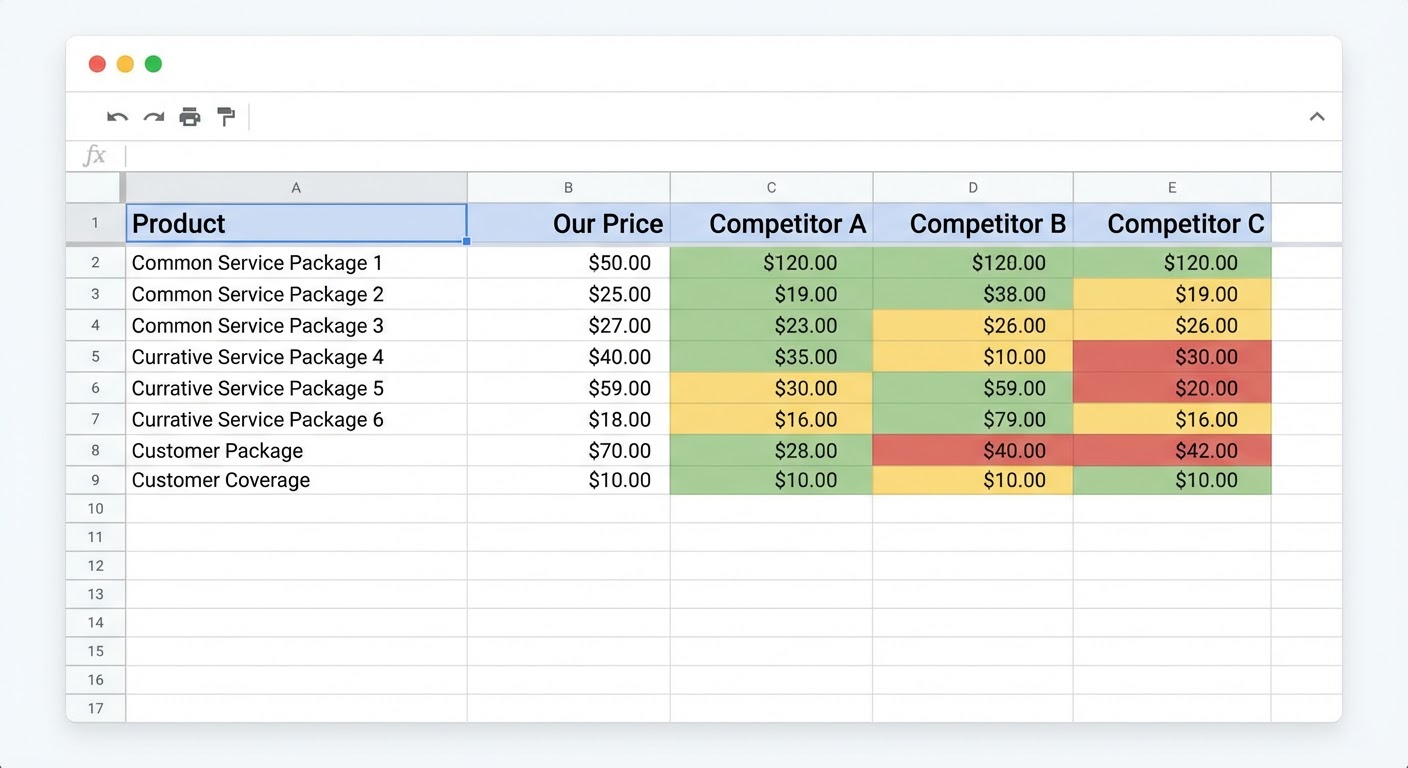Click the Our Price header cell
Viewport: 1408px width, 768px height.
(568, 224)
